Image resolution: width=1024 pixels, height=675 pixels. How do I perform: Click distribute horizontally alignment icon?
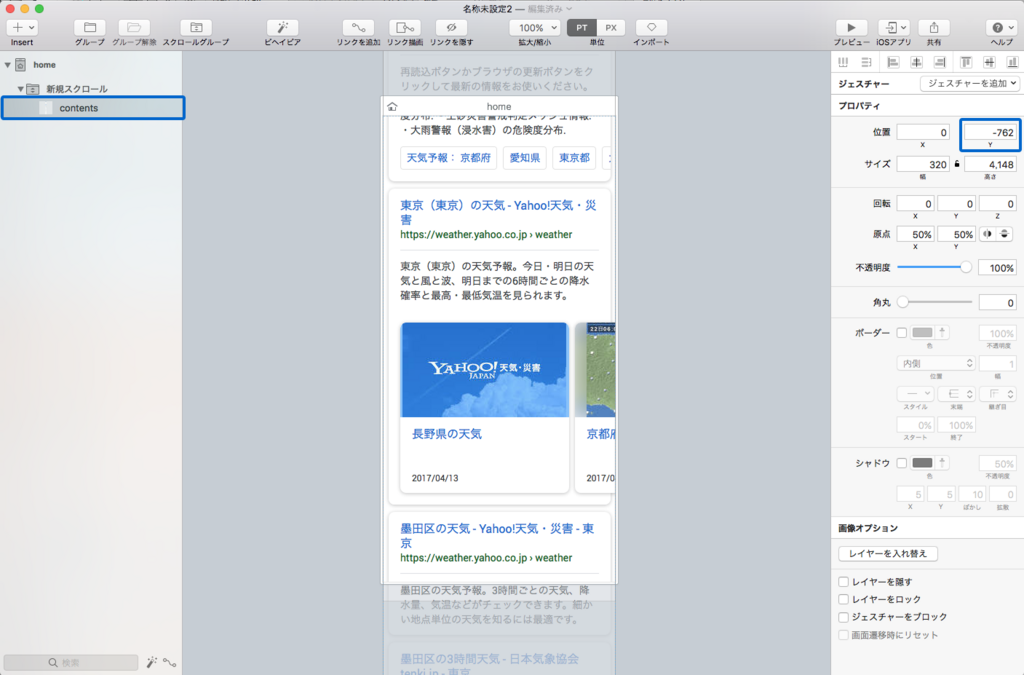[843, 62]
